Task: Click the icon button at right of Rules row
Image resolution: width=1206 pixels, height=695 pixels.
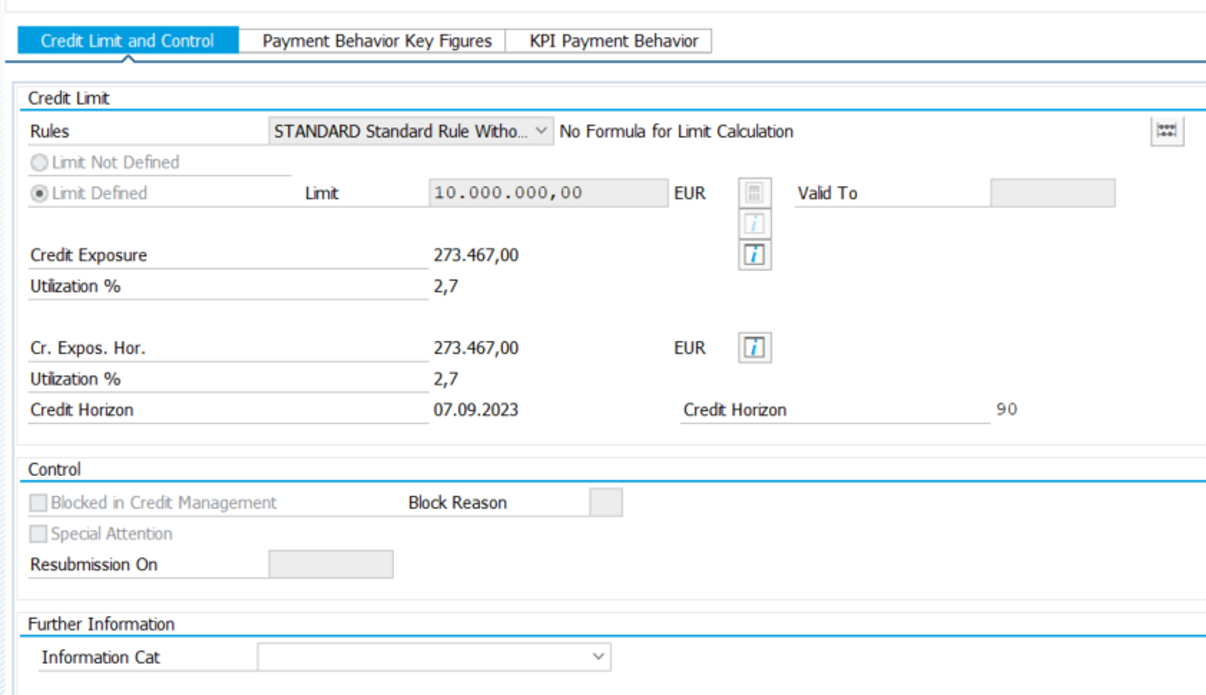Action: tap(1167, 131)
